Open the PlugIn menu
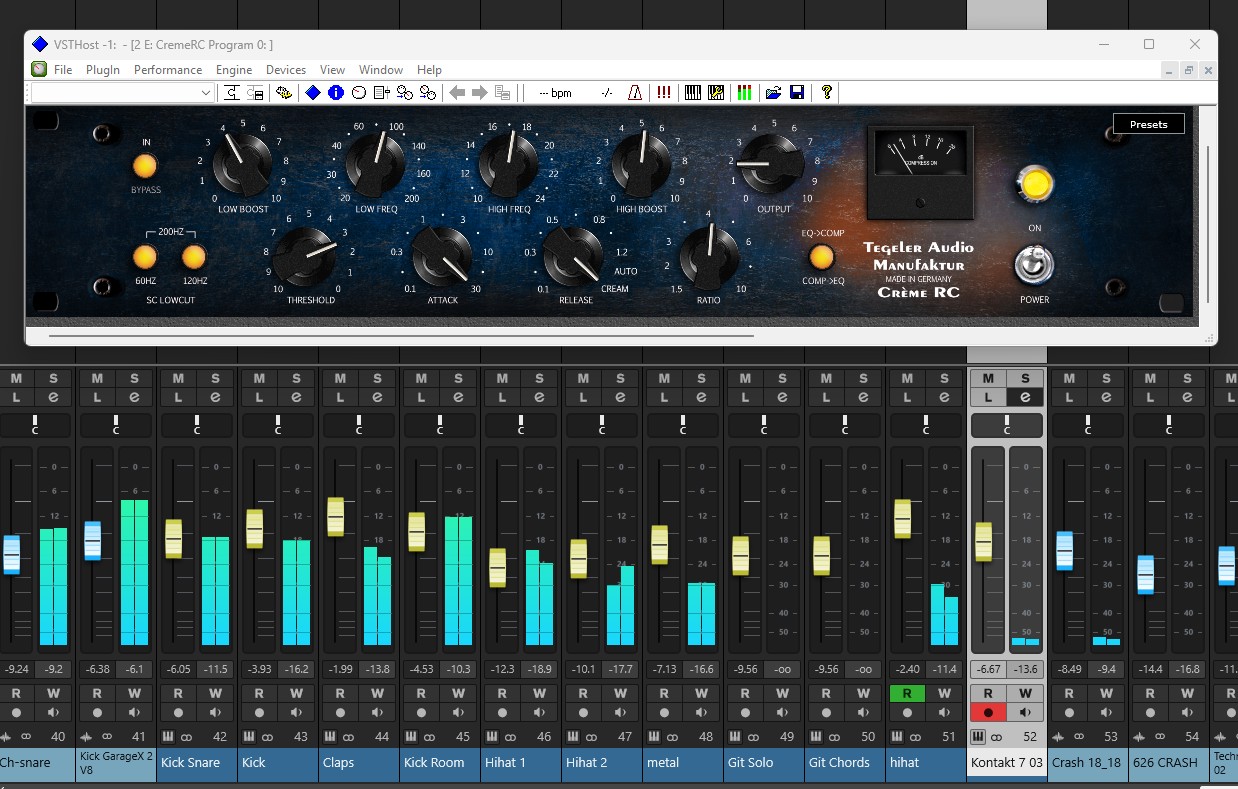Screen dimensions: 1238x789 coord(103,70)
